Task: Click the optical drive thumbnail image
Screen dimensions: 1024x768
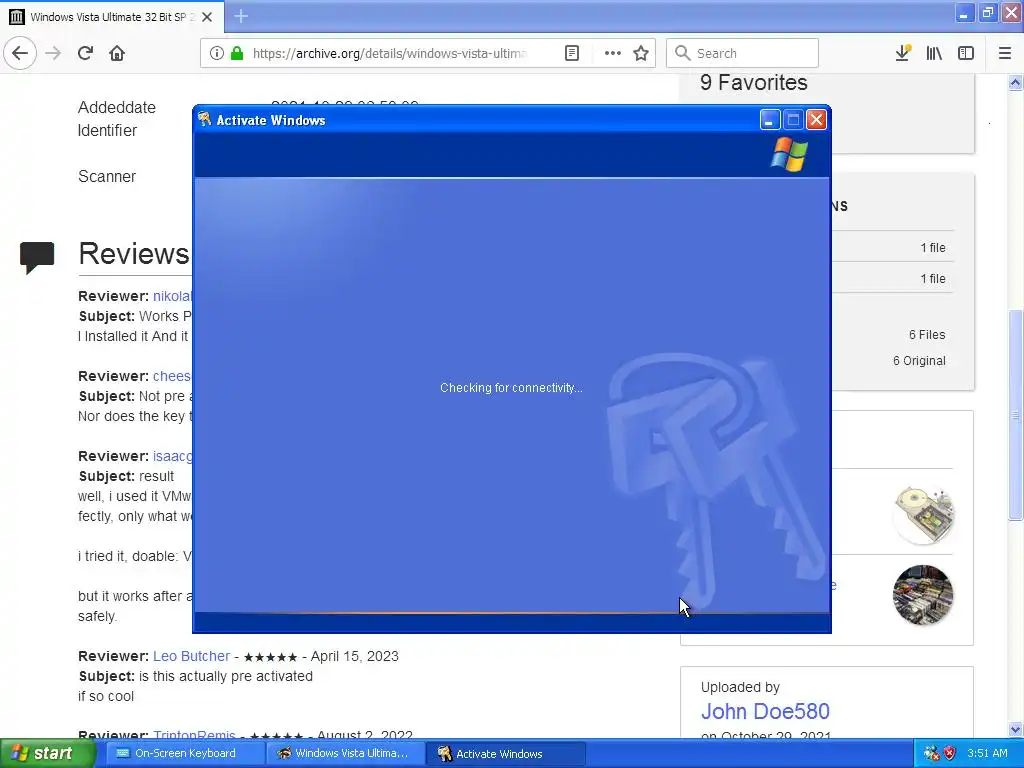Action: pos(923,515)
